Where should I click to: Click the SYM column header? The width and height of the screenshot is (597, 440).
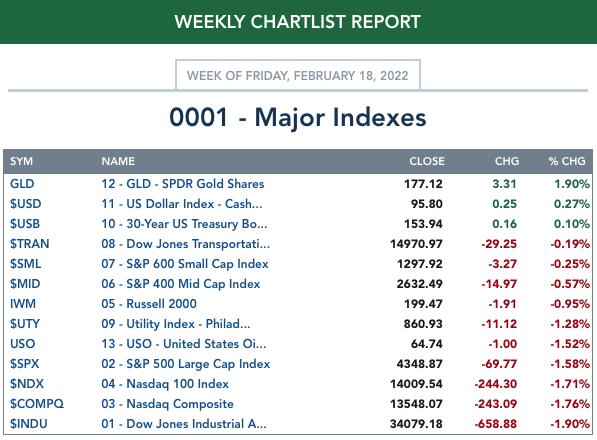[21, 161]
